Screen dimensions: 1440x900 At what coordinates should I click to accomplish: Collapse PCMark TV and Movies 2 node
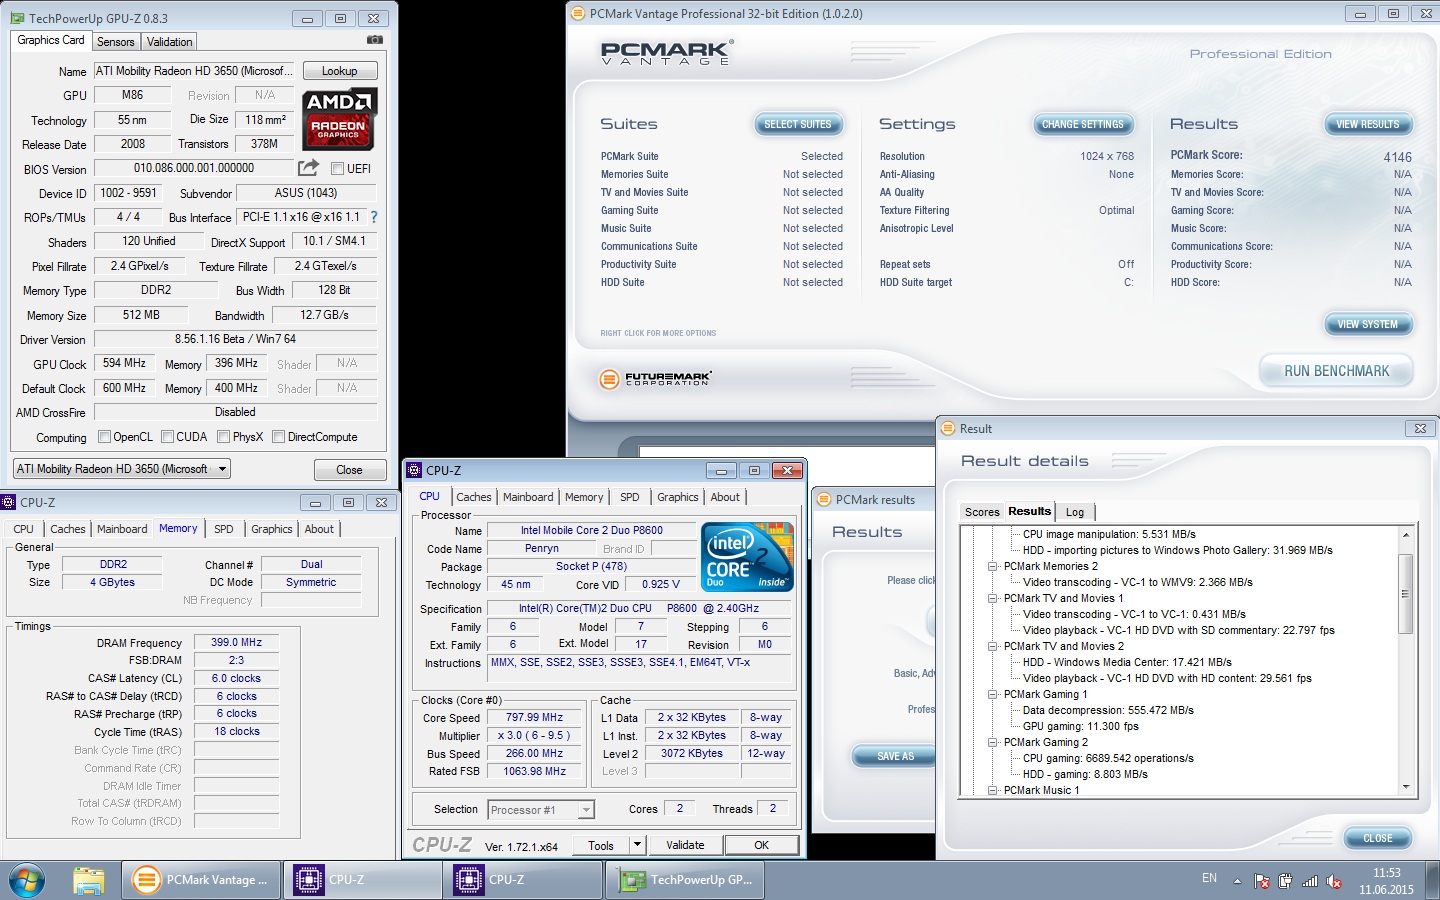tap(993, 646)
